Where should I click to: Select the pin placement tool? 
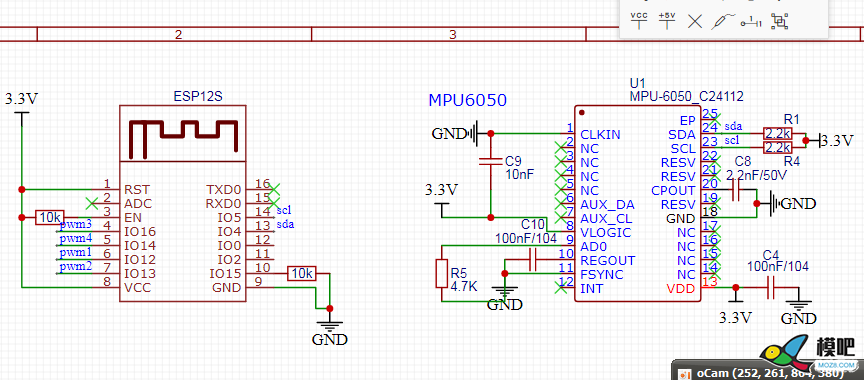(750, 22)
